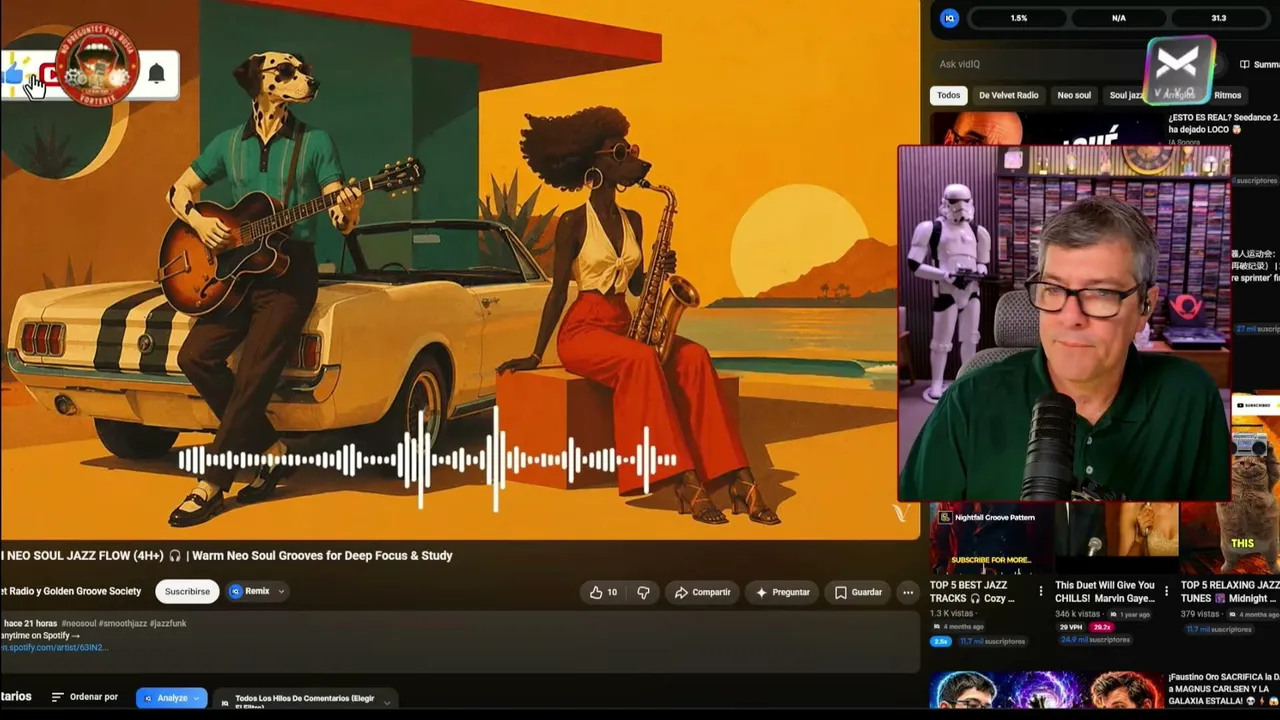Screen dimensions: 1280x720
Task: Click the Preguntar sparkle button
Action: click(x=782, y=592)
